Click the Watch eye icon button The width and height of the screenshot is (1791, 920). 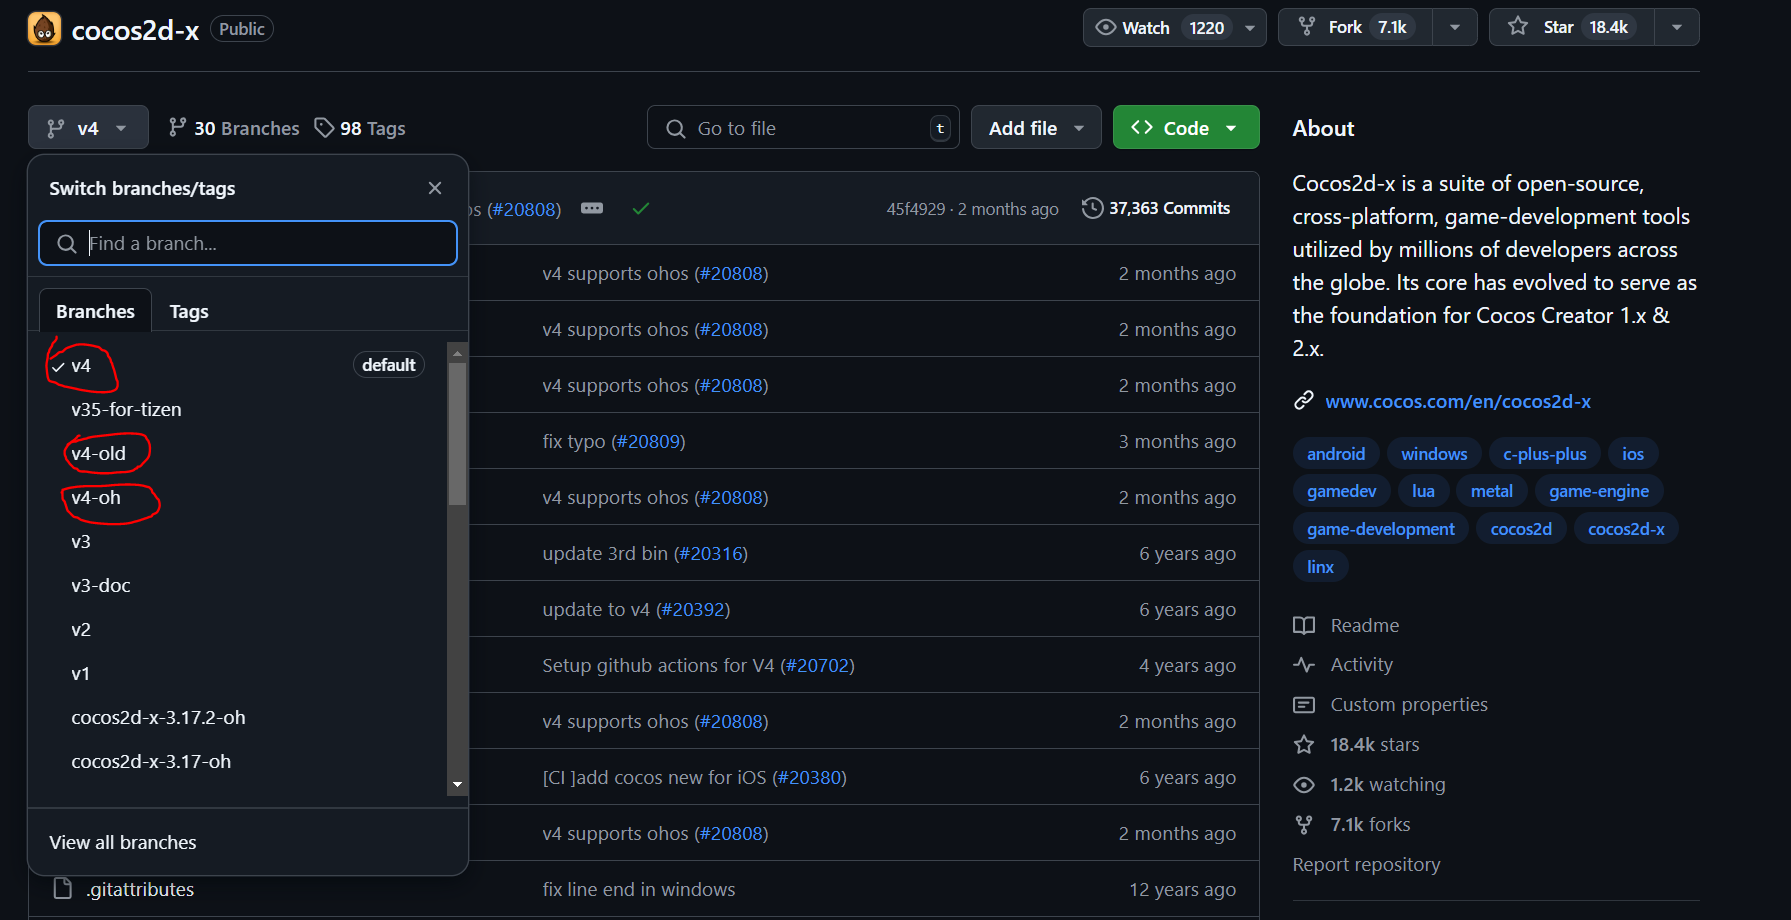pos(1105,27)
